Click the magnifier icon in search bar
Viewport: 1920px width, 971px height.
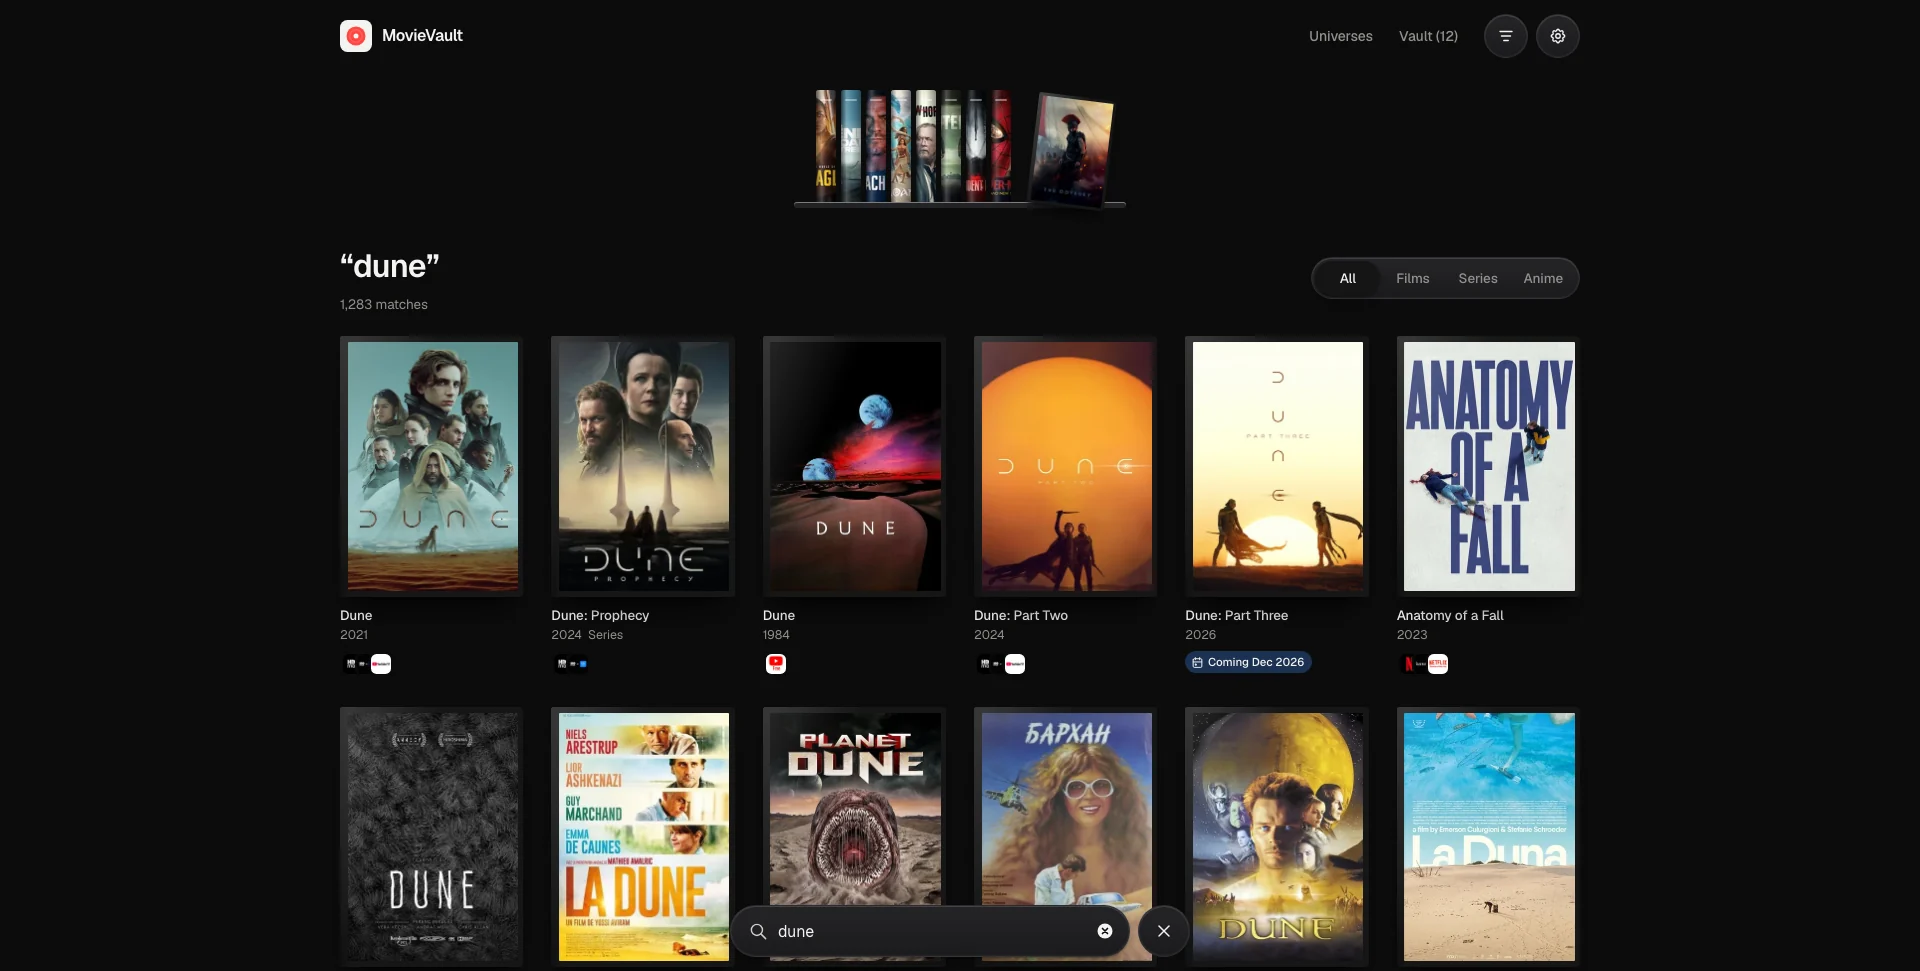coord(758,931)
